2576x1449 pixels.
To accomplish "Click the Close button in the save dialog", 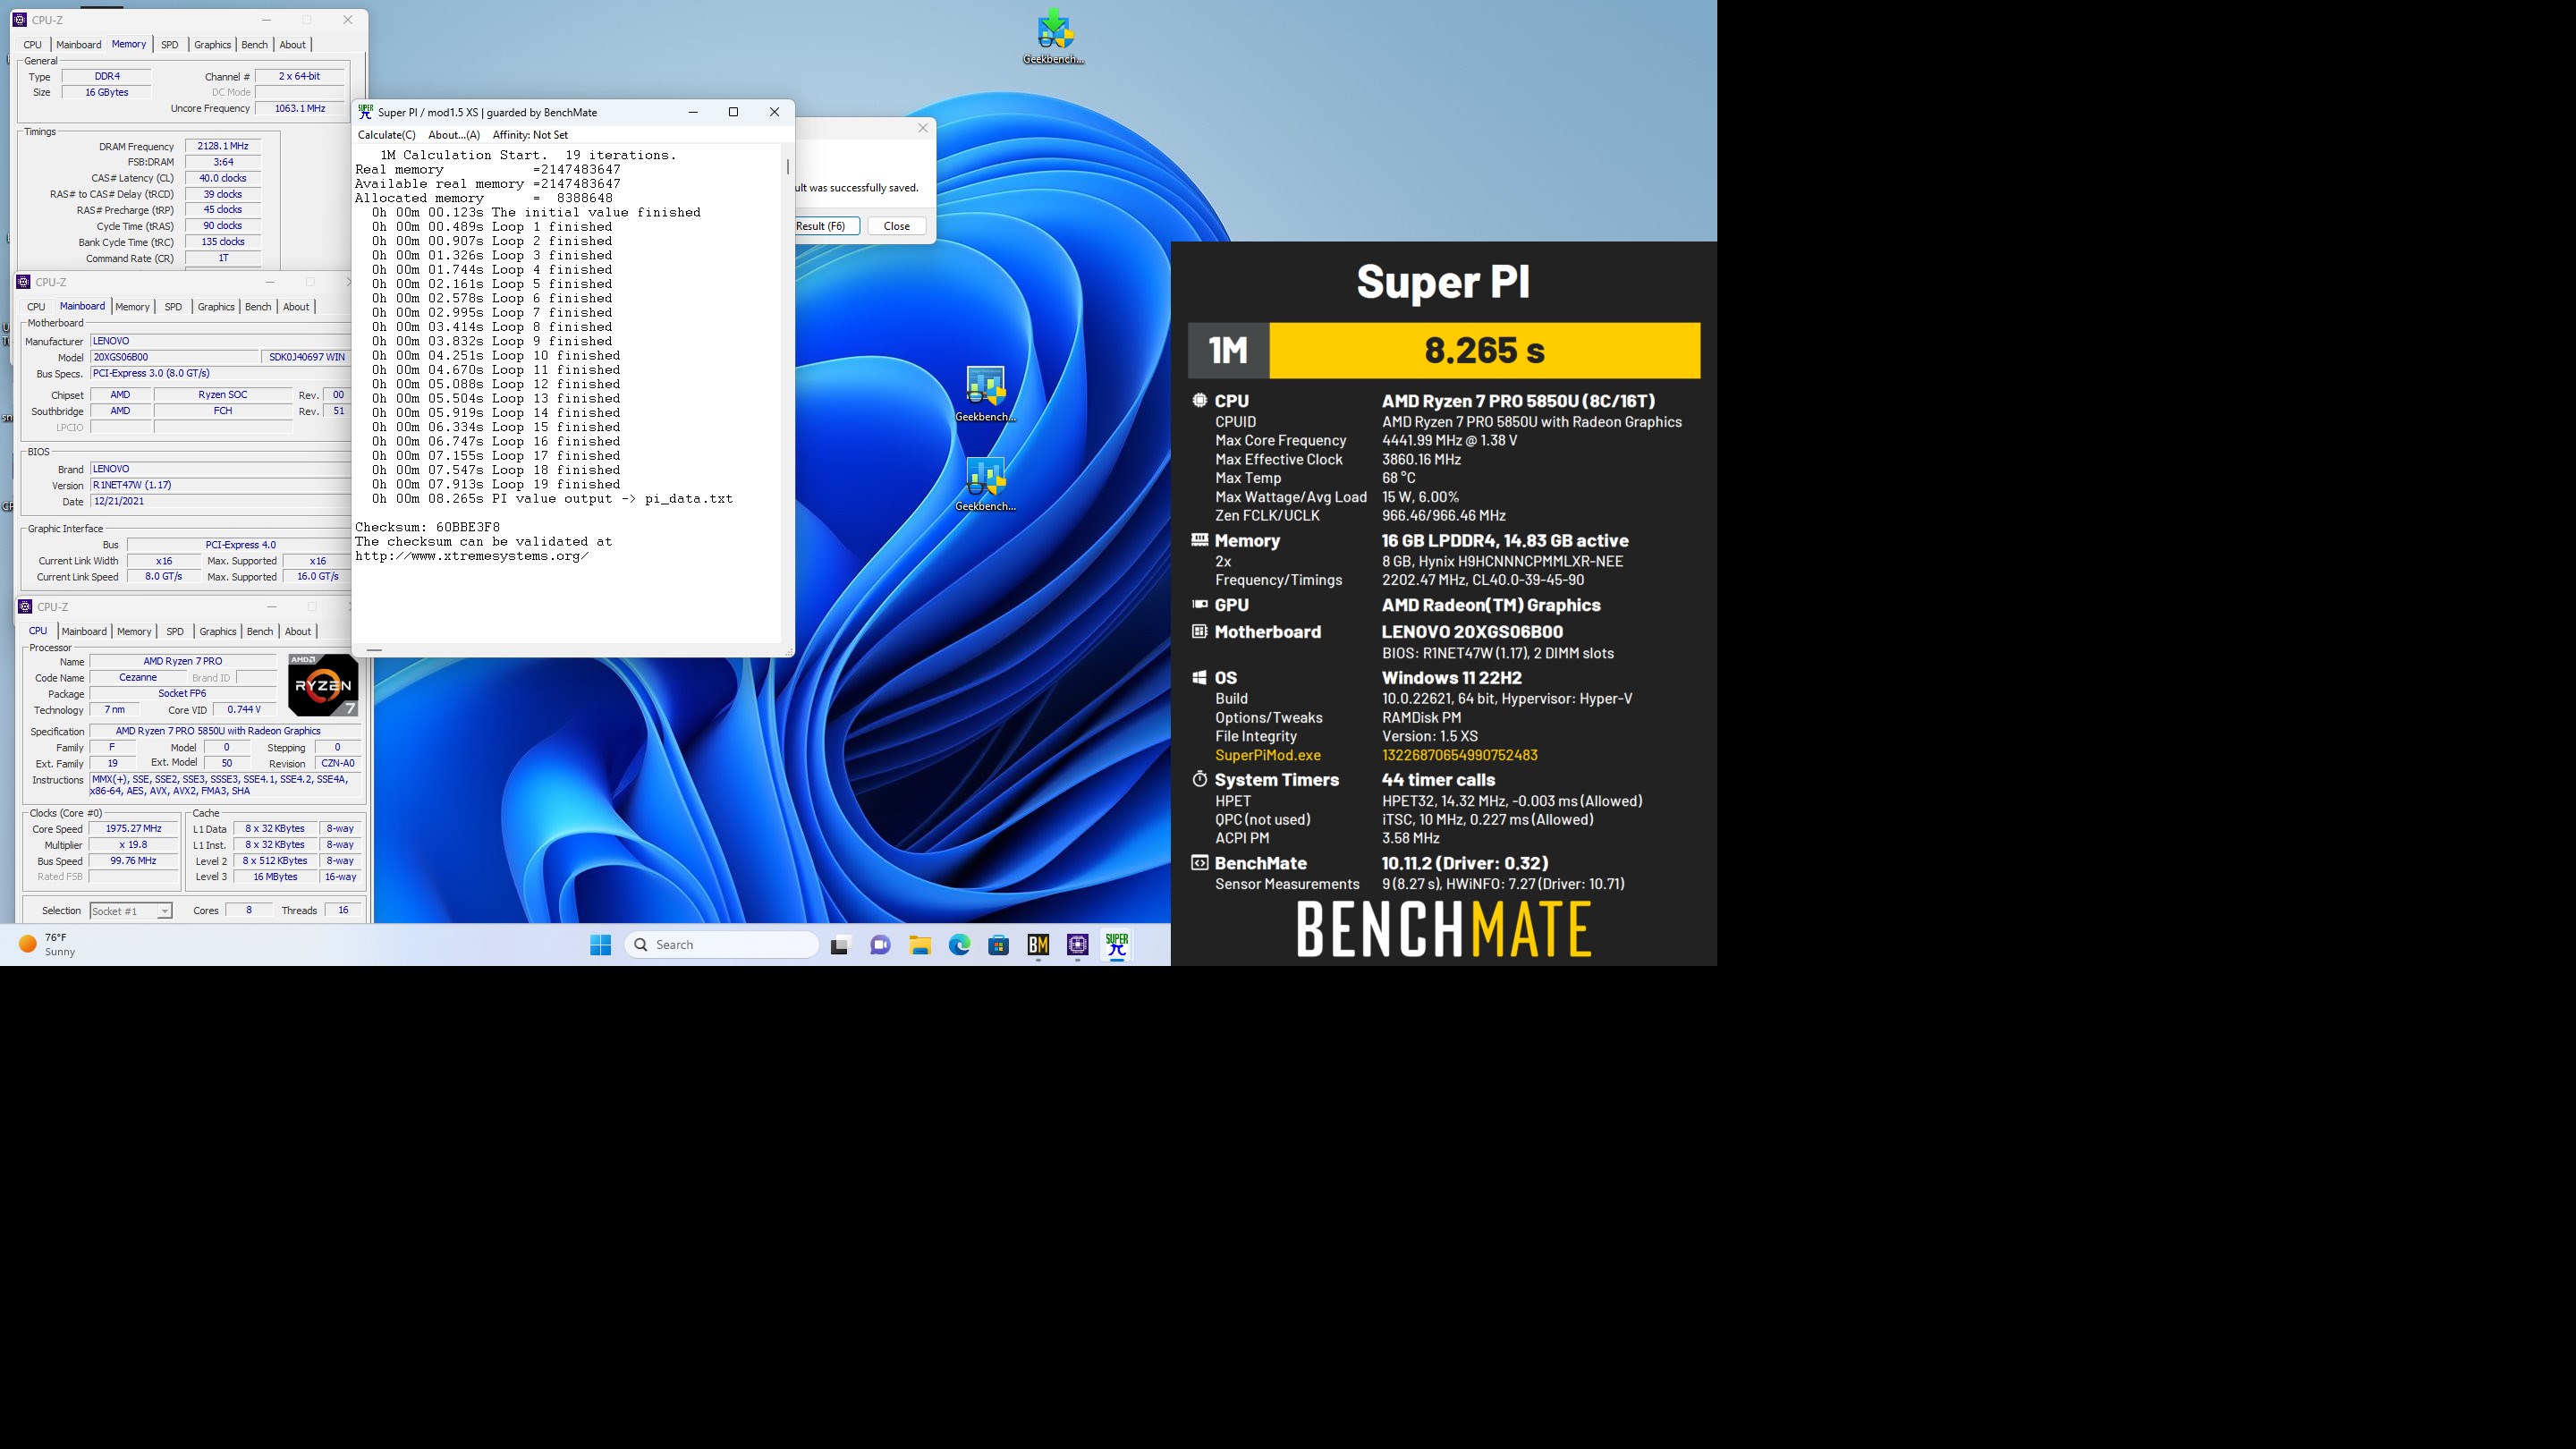I will point(897,226).
